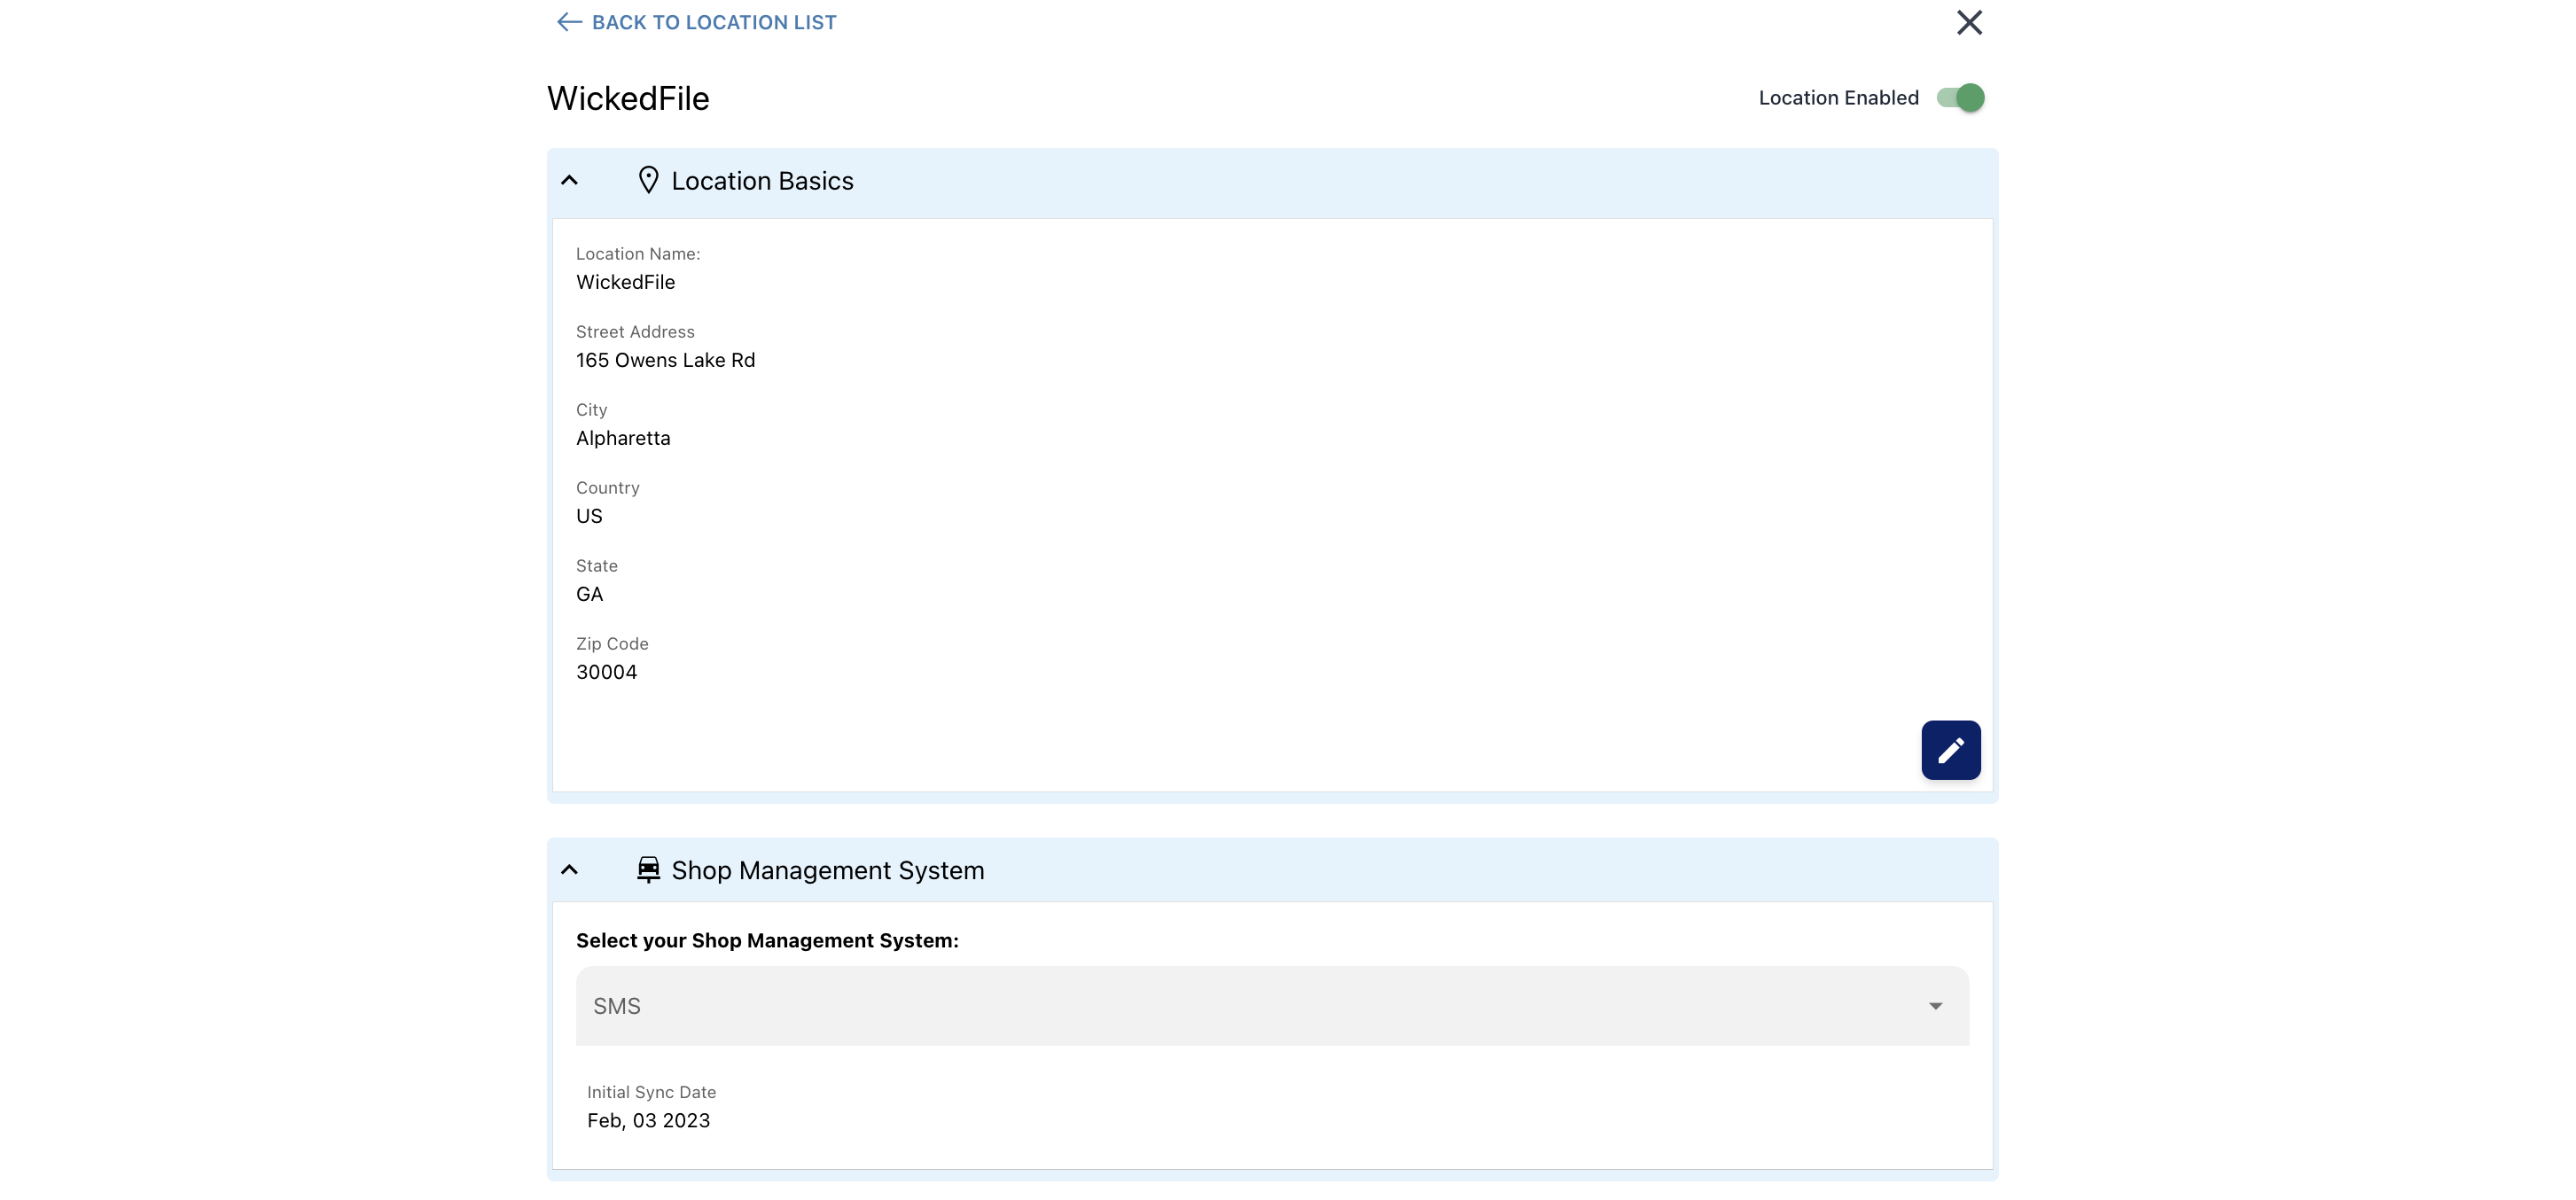This screenshot has width=2576, height=1200.
Task: Click the Location Basics header title
Action: (x=762, y=181)
